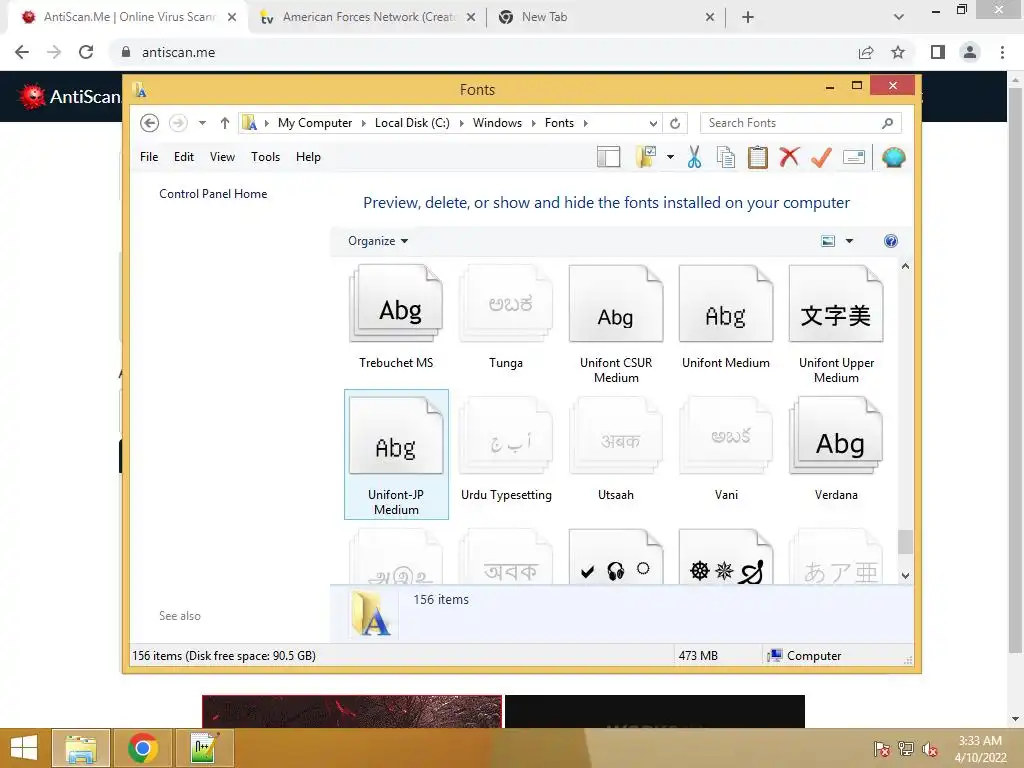The width and height of the screenshot is (1024, 768).
Task: Click the red X Delete toolbar icon
Action: pyautogui.click(x=789, y=157)
